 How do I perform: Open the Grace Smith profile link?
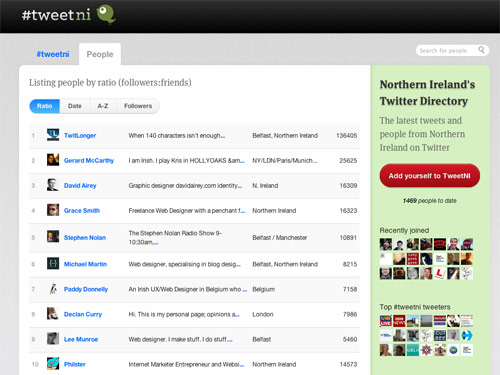(82, 210)
